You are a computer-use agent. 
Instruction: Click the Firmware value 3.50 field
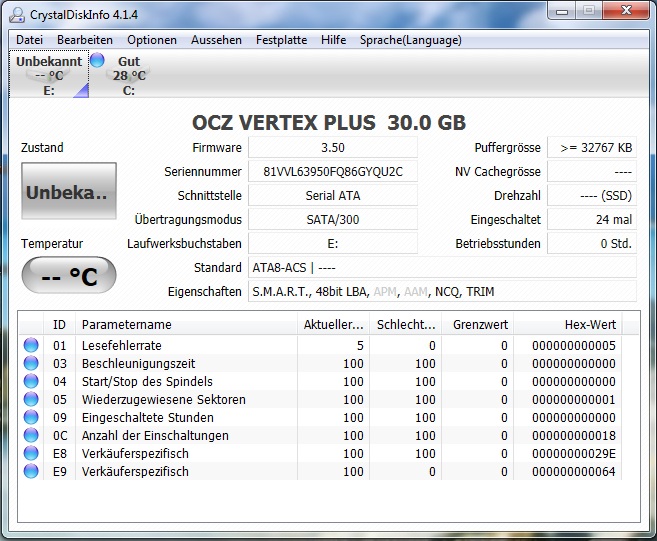(x=333, y=148)
